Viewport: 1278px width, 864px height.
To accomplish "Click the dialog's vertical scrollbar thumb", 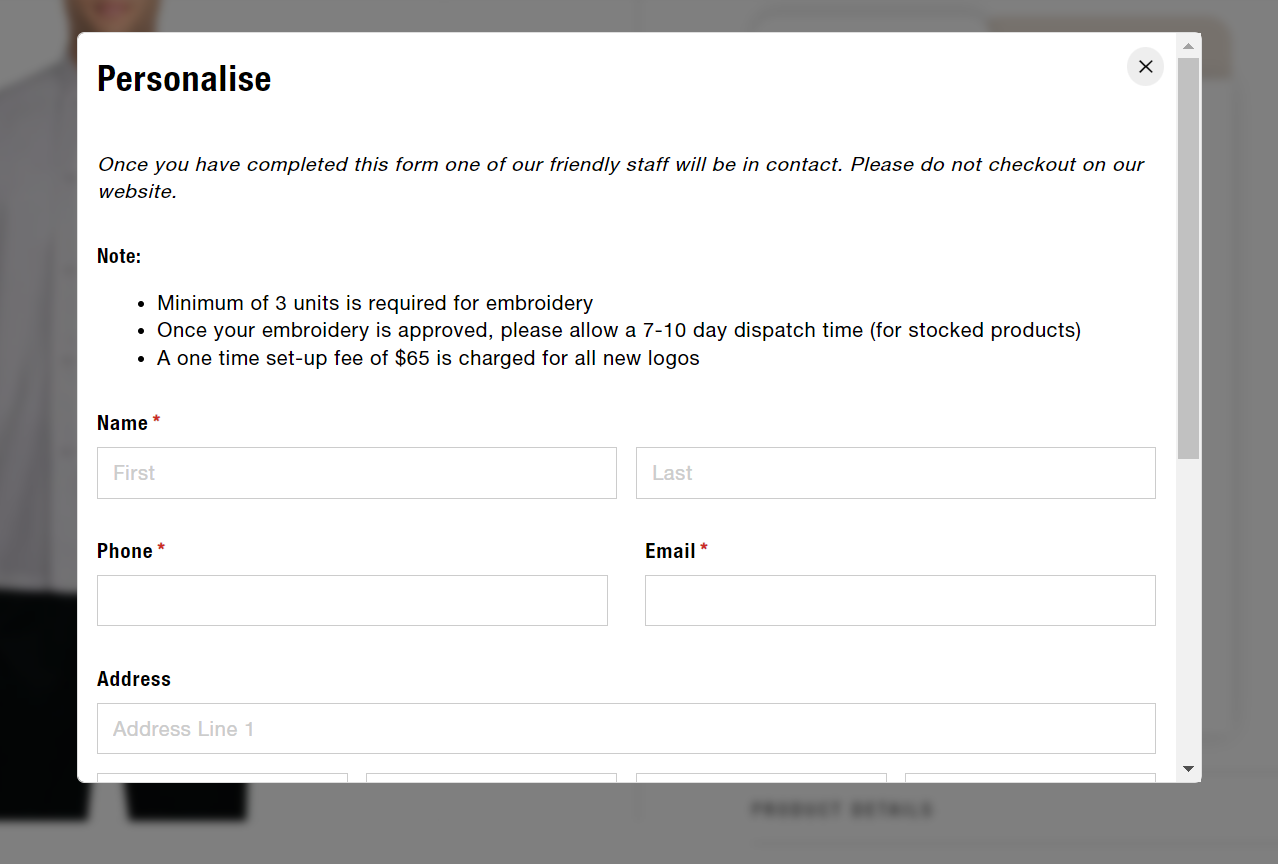I will [1188, 258].
